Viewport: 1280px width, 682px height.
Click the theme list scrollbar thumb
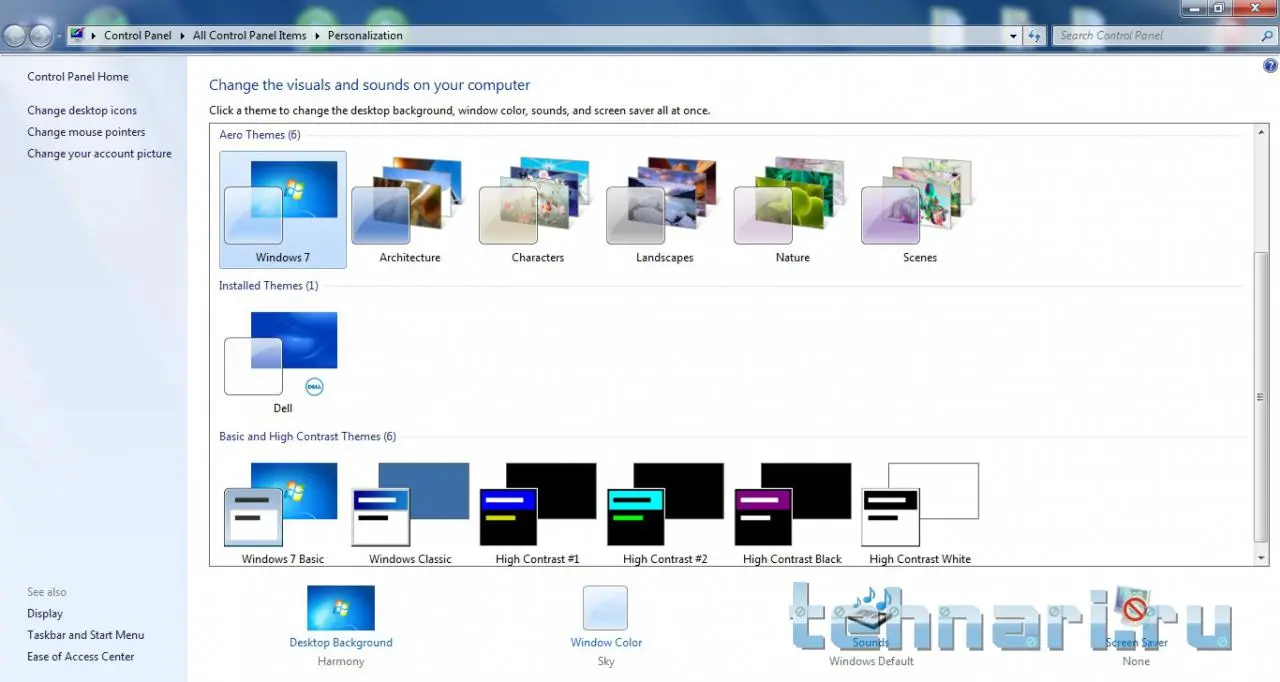coord(1261,397)
